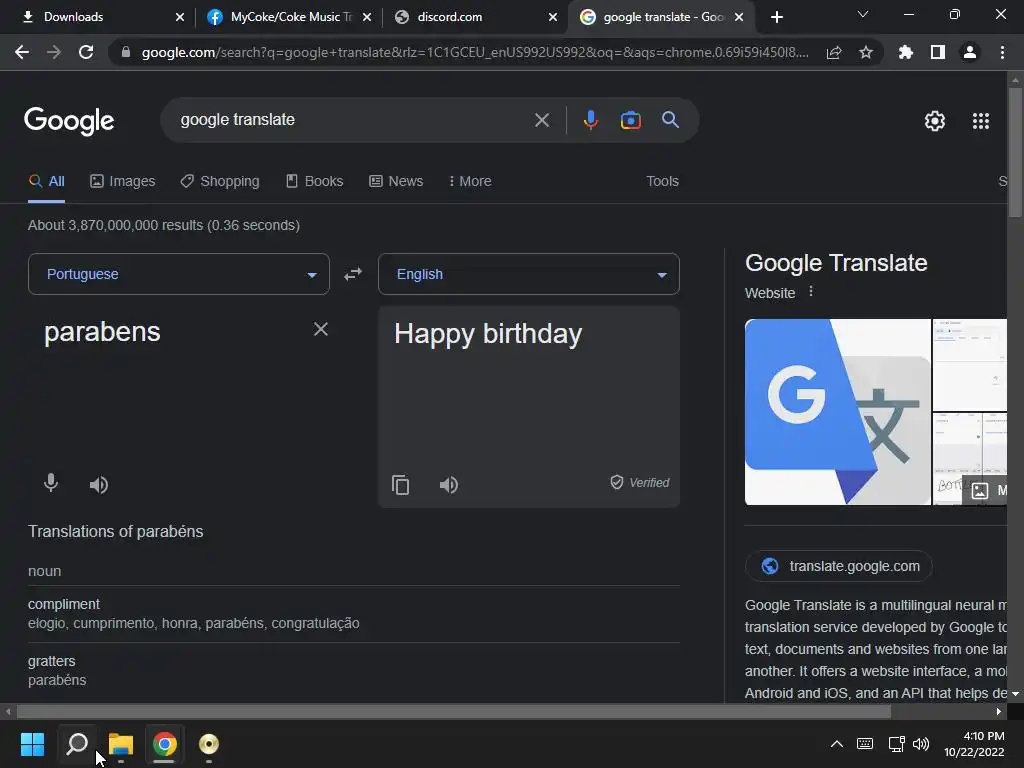Viewport: 1024px width, 768px height.
Task: Share this page via address bar icon
Action: (834, 52)
